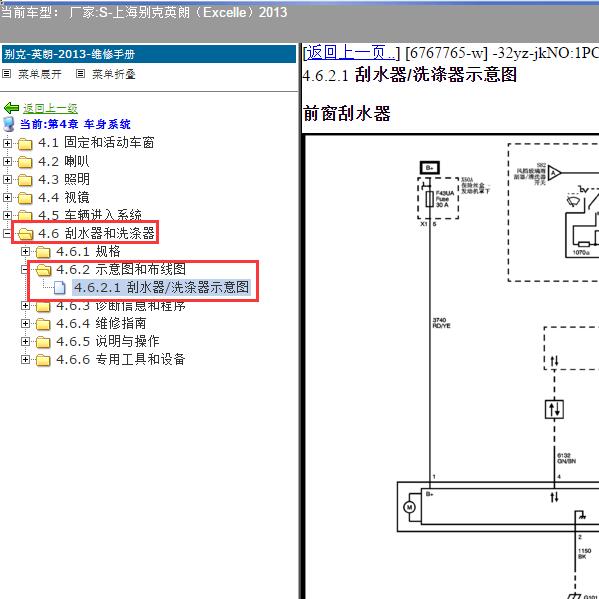Click folder icon for 4.2 喇叭
Screen dimensions: 599x599
click(25, 162)
